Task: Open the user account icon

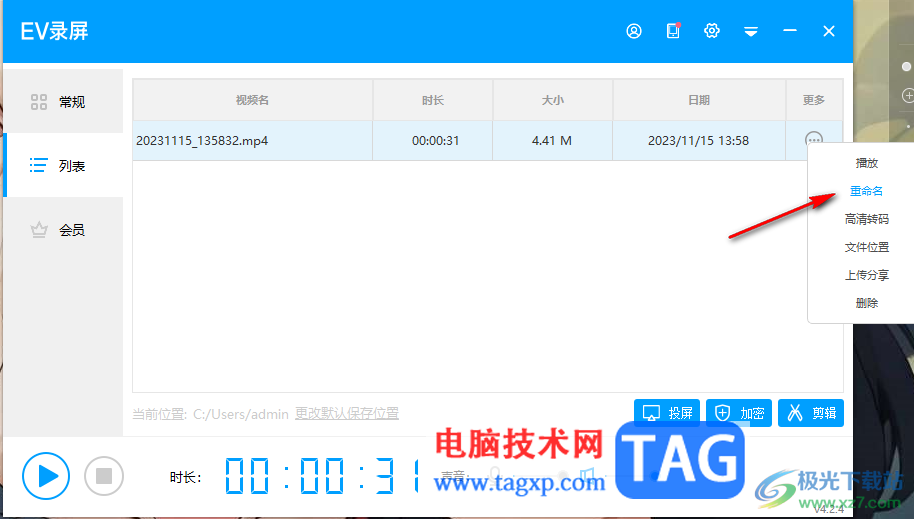Action: pos(634,31)
